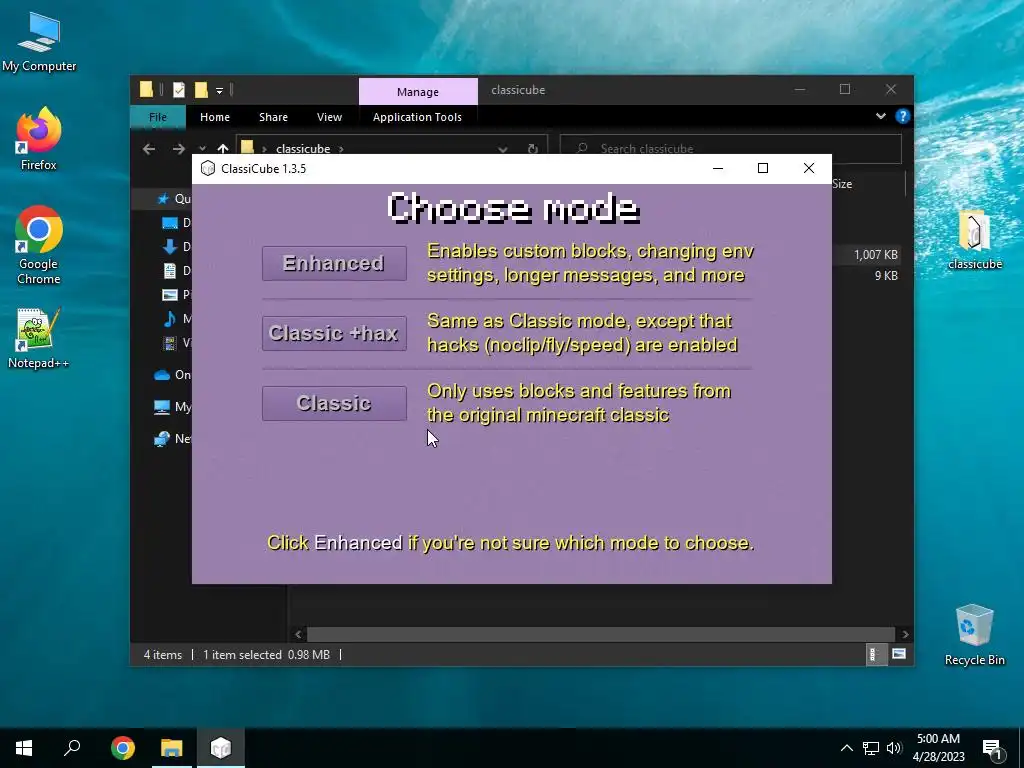
Task: Refresh the classicube folder view
Action: pyautogui.click(x=533, y=149)
